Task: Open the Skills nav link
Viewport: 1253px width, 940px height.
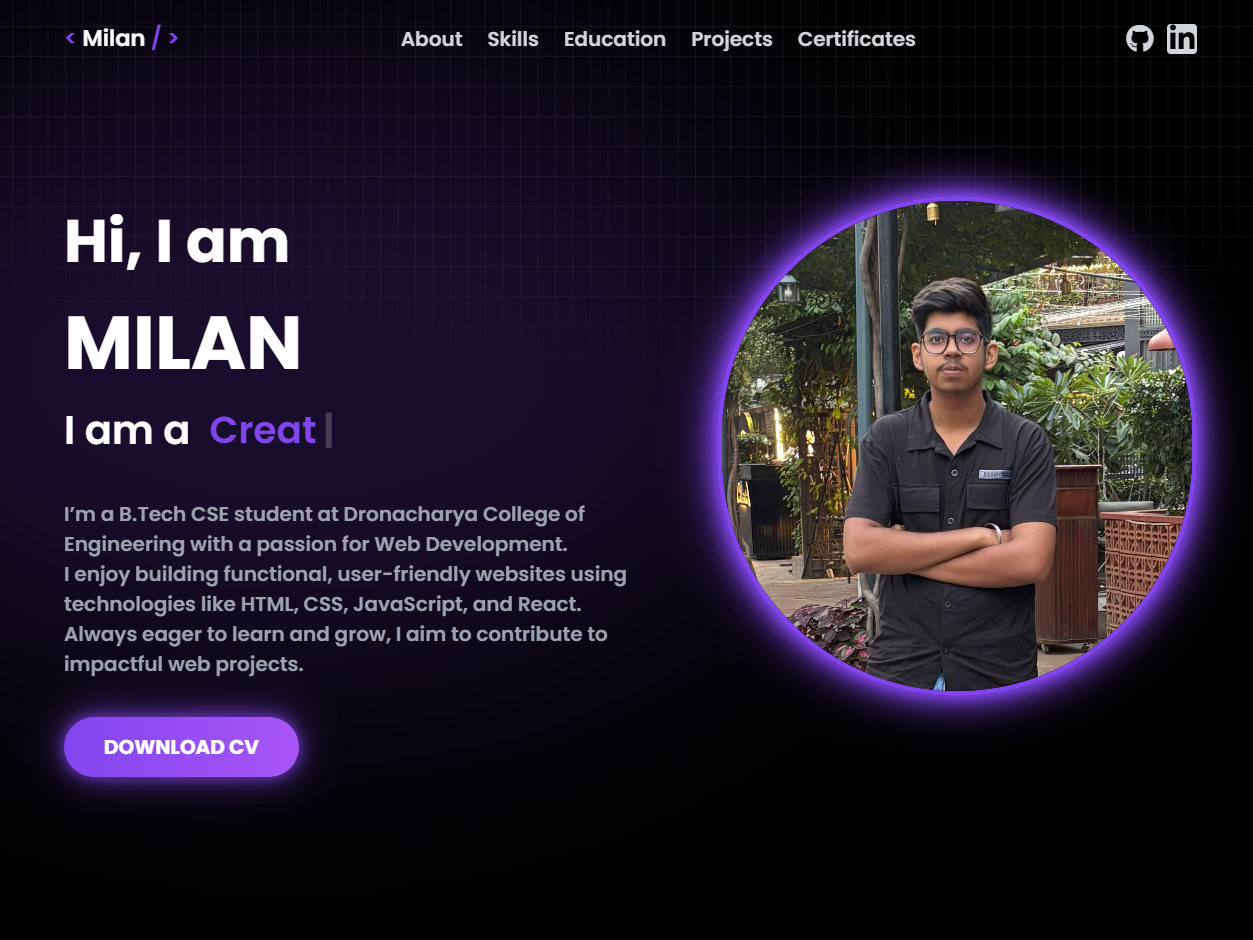Action: pos(513,39)
